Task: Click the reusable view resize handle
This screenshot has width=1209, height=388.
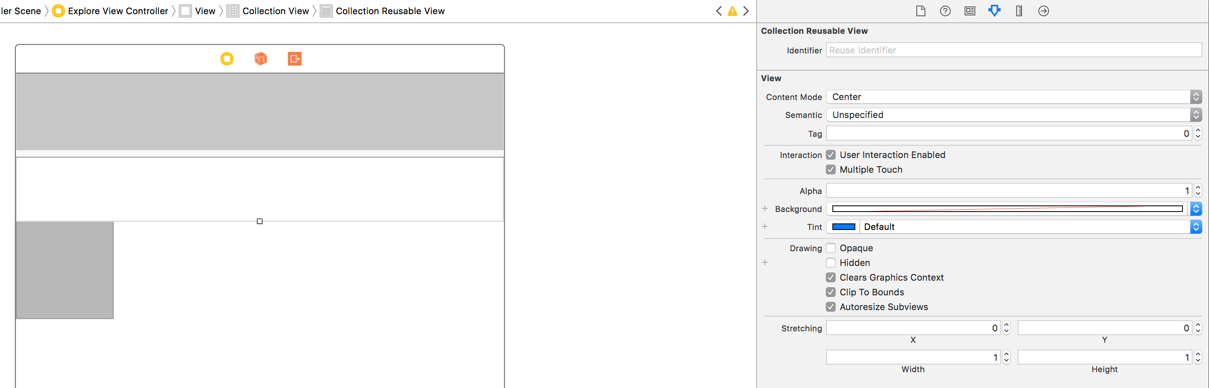Action: 260,221
